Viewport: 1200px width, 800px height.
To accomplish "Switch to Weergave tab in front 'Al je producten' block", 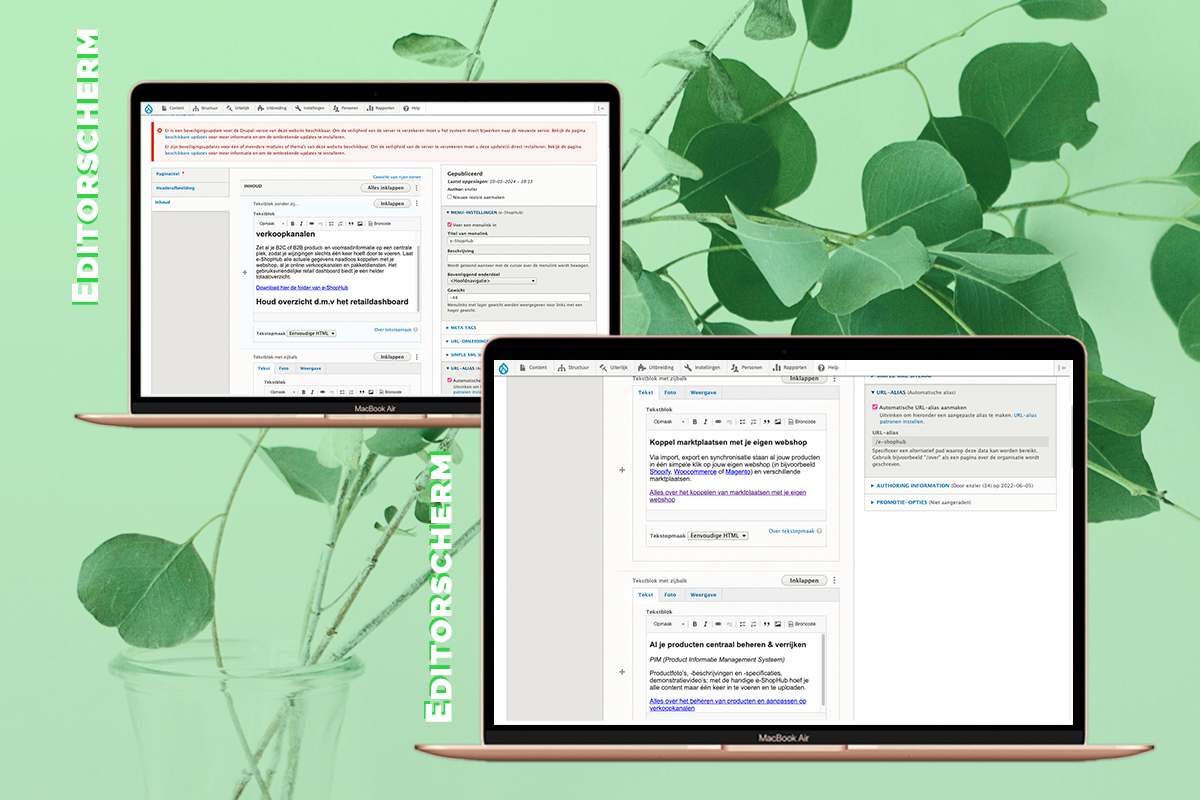I will tap(703, 595).
